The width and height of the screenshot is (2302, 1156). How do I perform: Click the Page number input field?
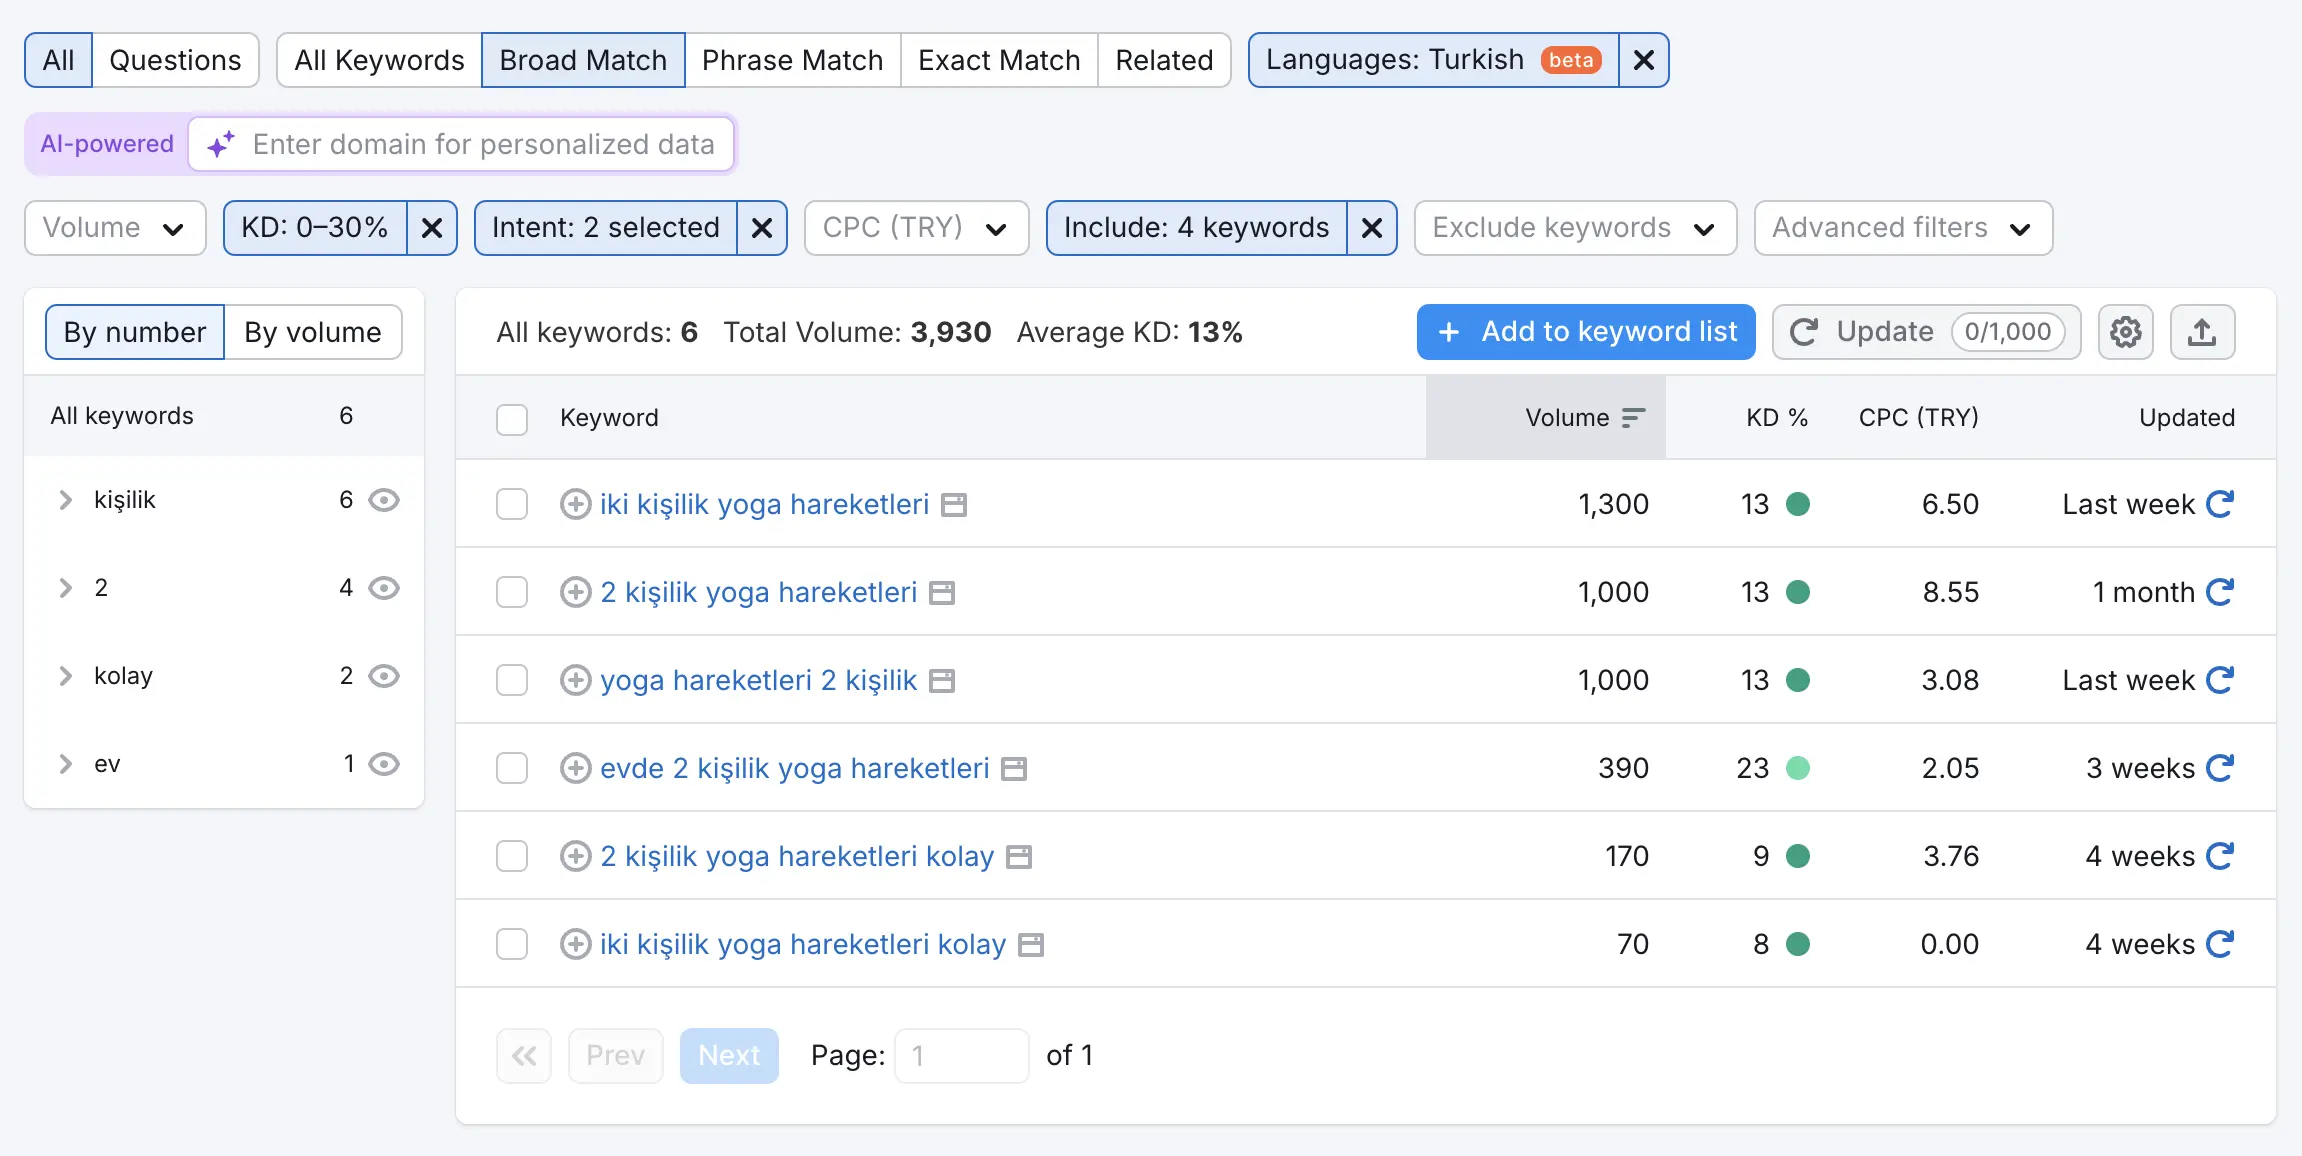point(961,1056)
